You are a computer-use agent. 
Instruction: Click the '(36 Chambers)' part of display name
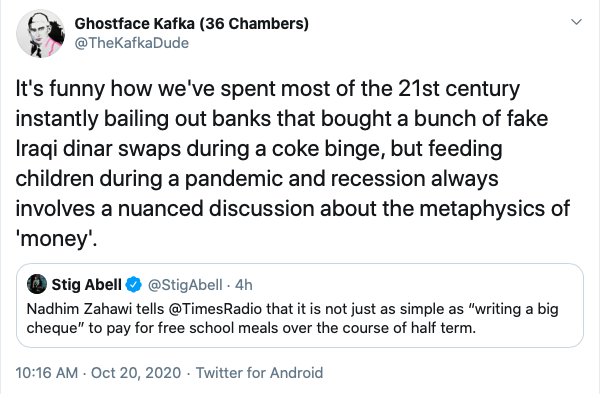[254, 24]
